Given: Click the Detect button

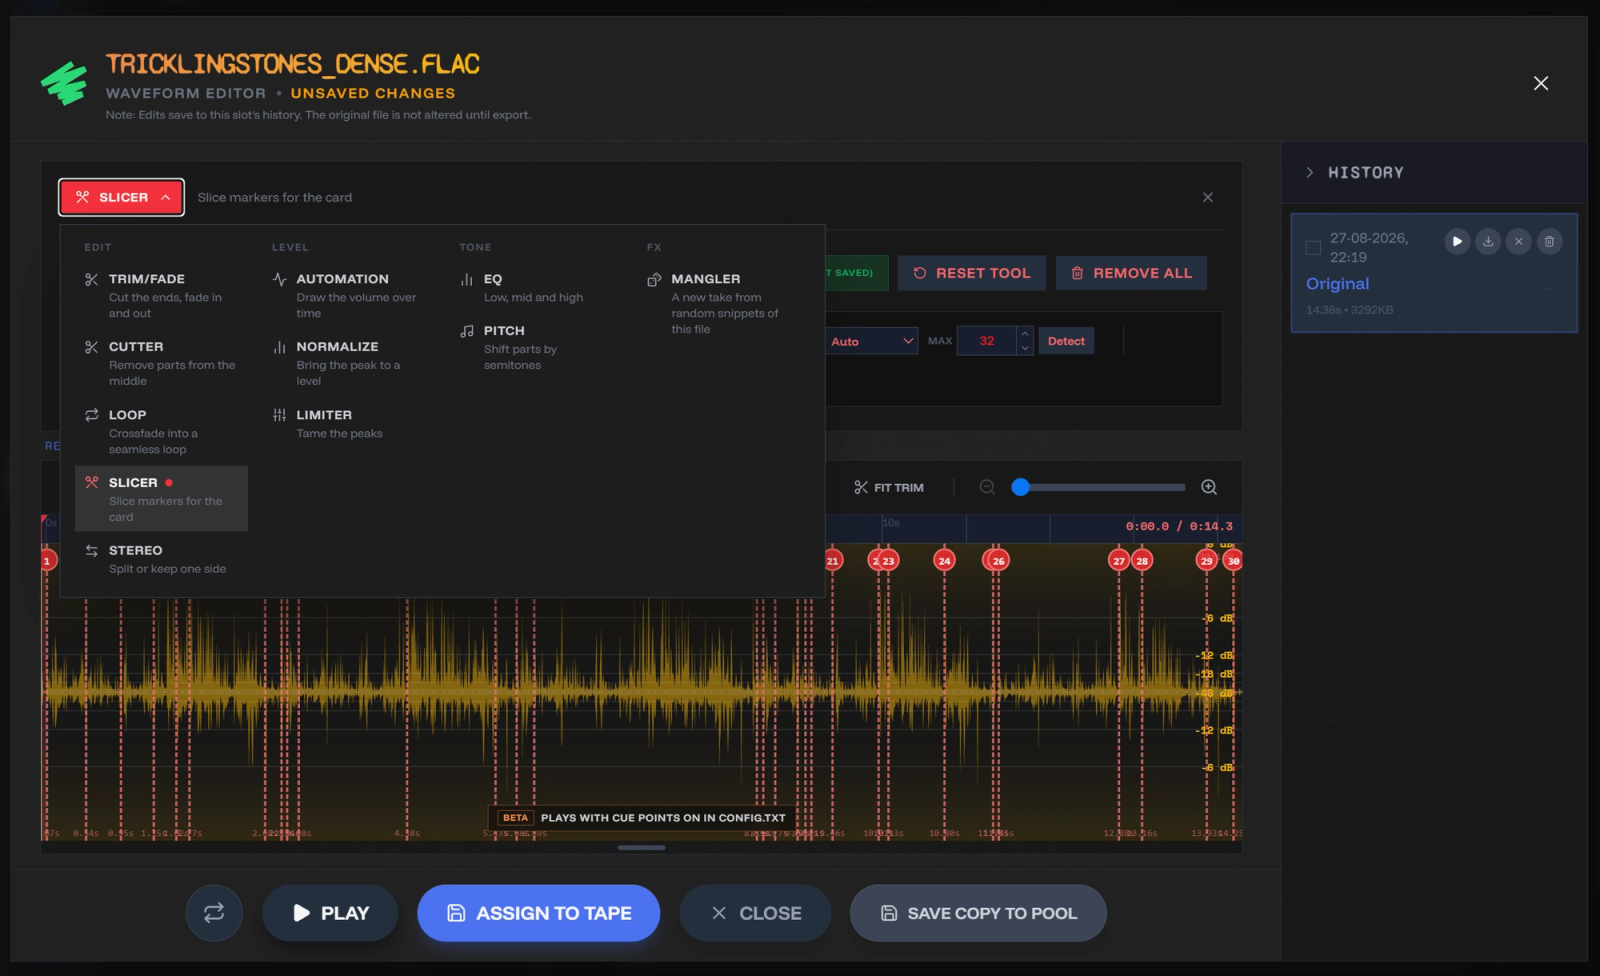Looking at the screenshot, I should [x=1066, y=341].
